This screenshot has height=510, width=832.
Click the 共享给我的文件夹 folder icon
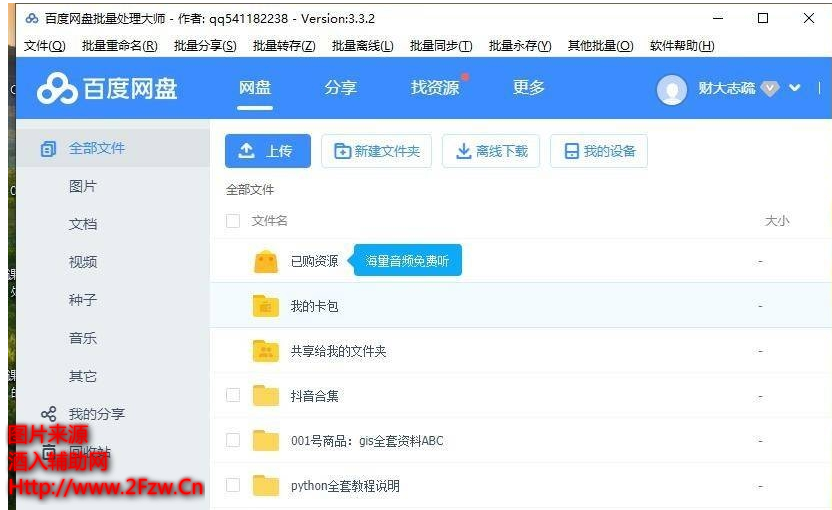tap(266, 351)
